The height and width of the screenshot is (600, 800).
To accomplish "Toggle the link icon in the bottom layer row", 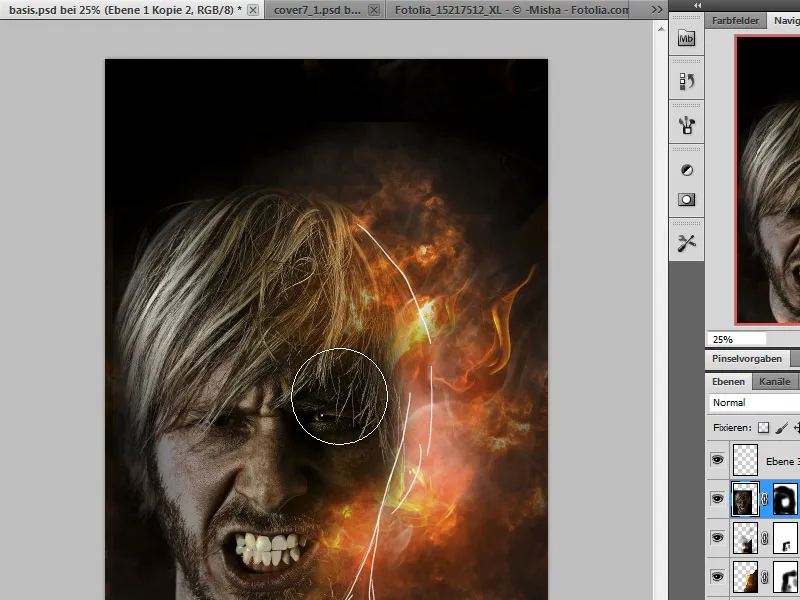I will click(x=765, y=577).
